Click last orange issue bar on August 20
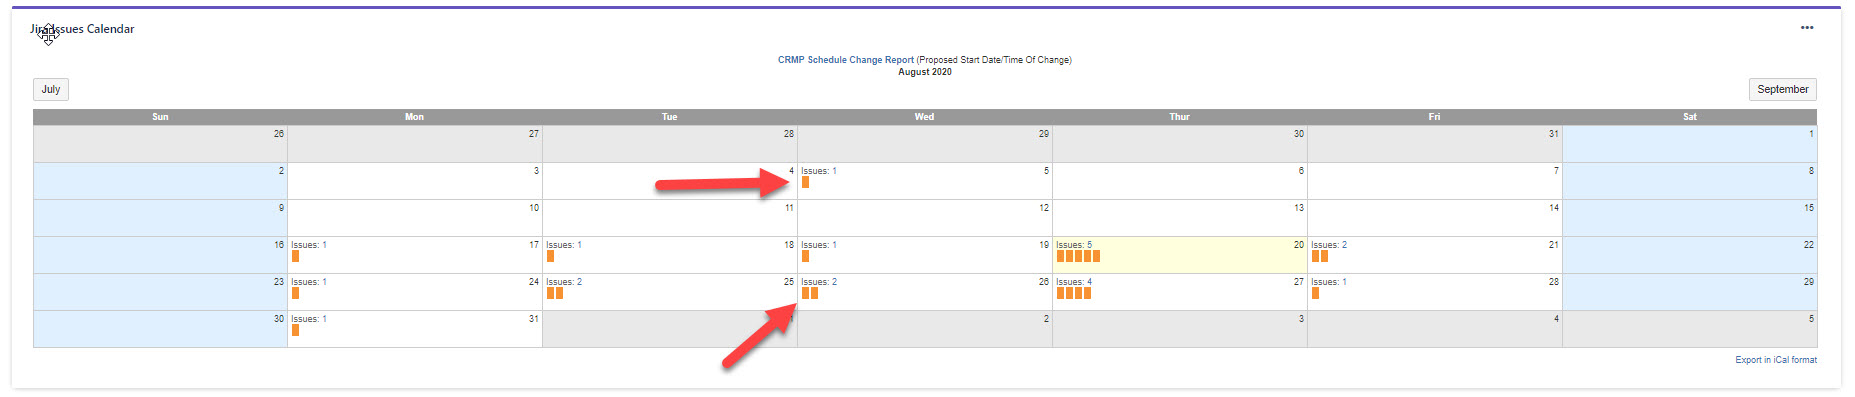 (x=1096, y=256)
